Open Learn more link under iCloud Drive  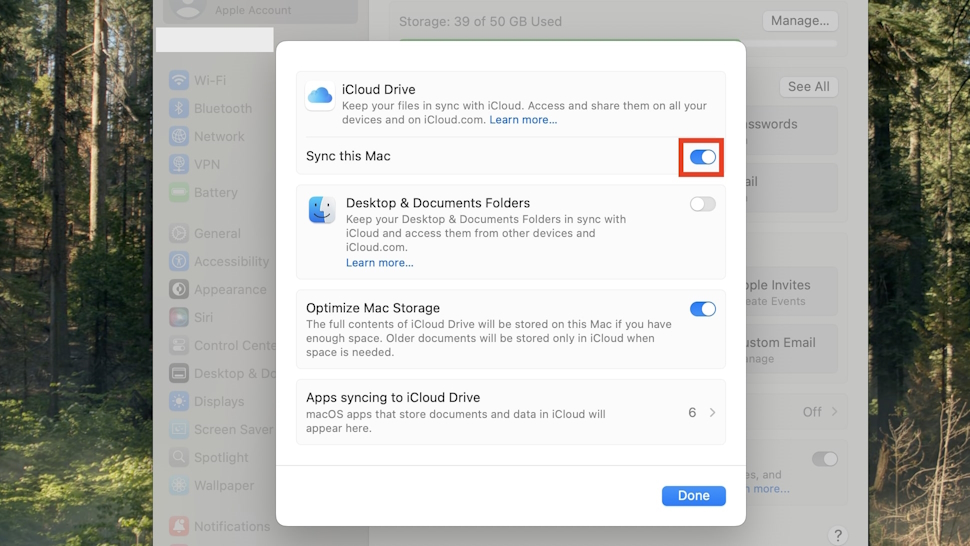coord(523,120)
